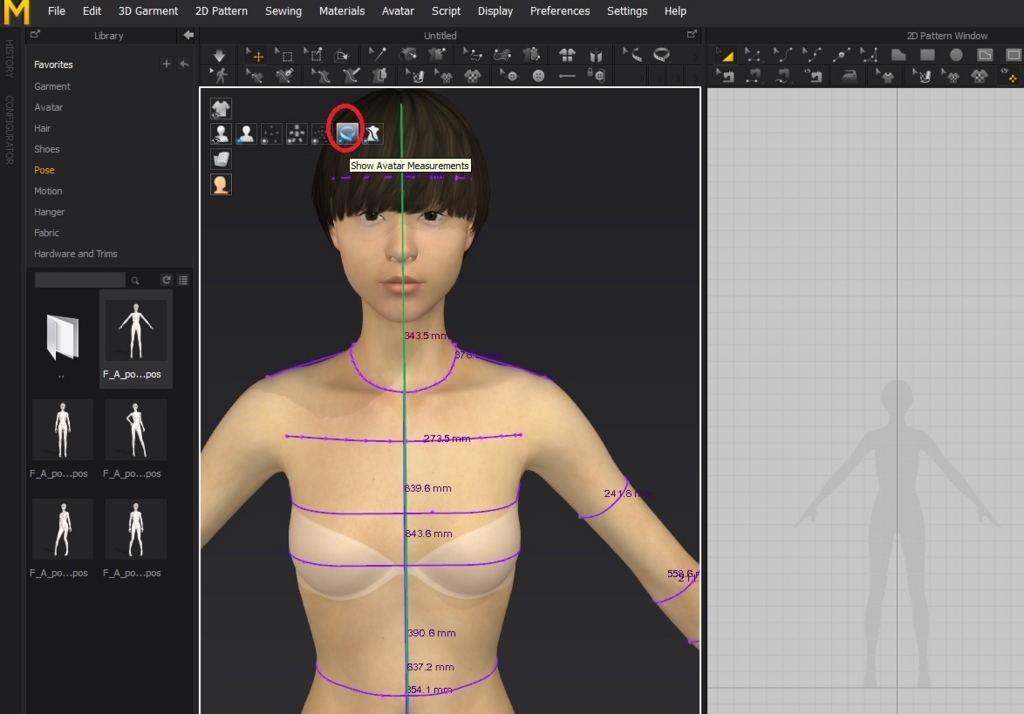Choose the dashed box Select Mesh tool
This screenshot has height=714, width=1024.
(x=284, y=56)
